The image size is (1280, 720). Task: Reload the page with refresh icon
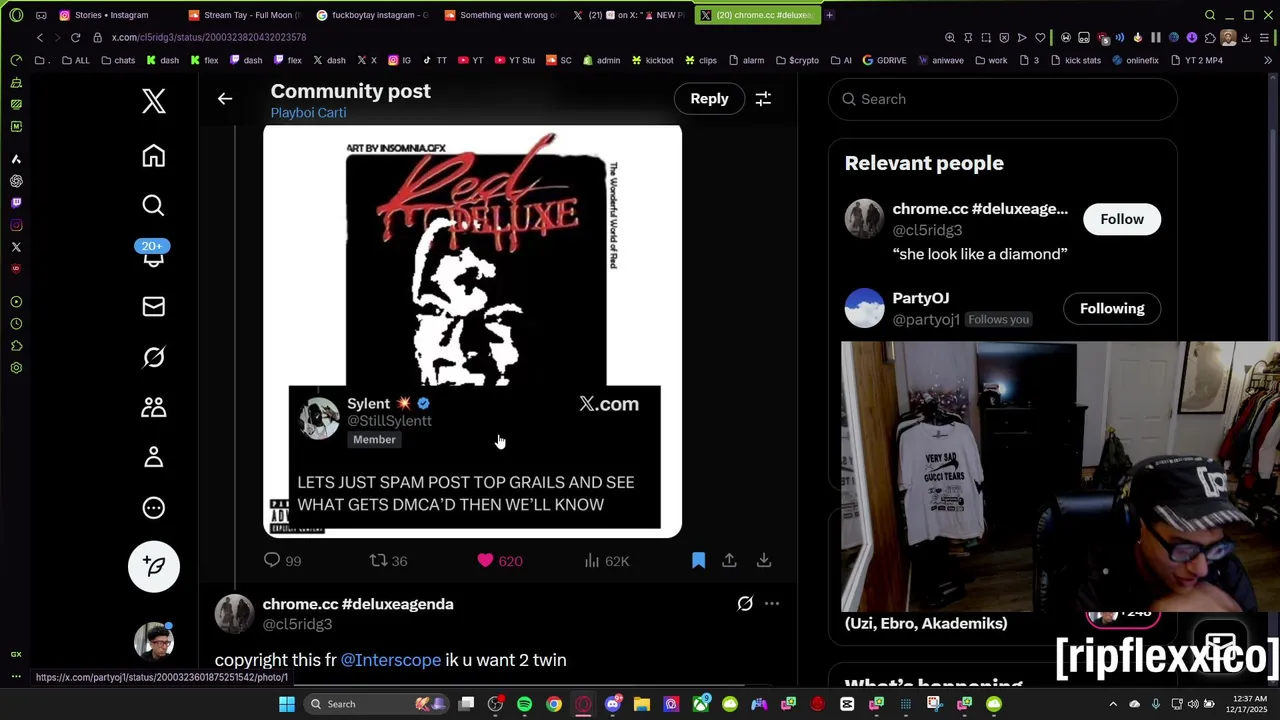tap(75, 37)
